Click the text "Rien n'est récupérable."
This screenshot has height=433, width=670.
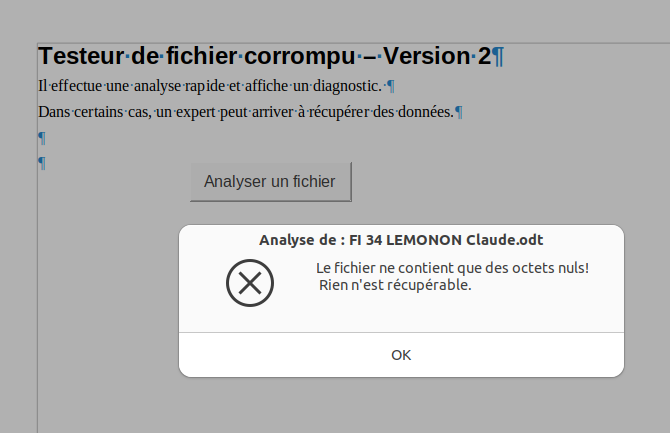tap(395, 285)
